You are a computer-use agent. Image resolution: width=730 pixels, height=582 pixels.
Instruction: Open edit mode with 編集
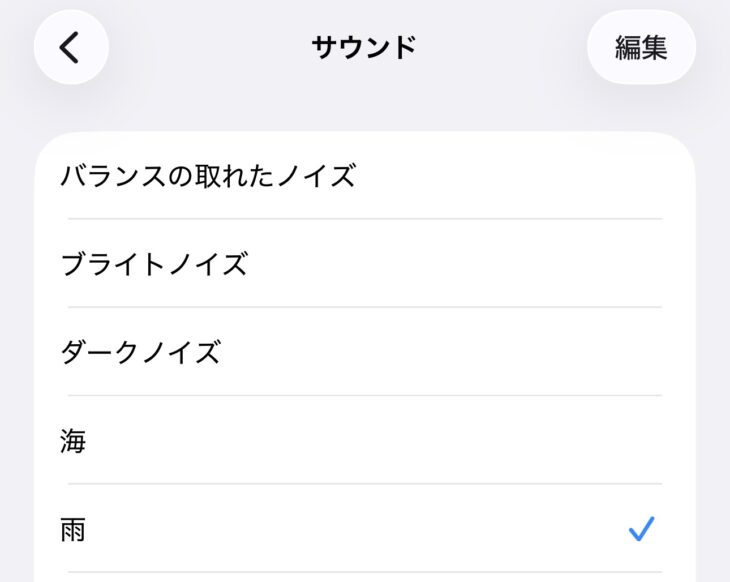[641, 47]
